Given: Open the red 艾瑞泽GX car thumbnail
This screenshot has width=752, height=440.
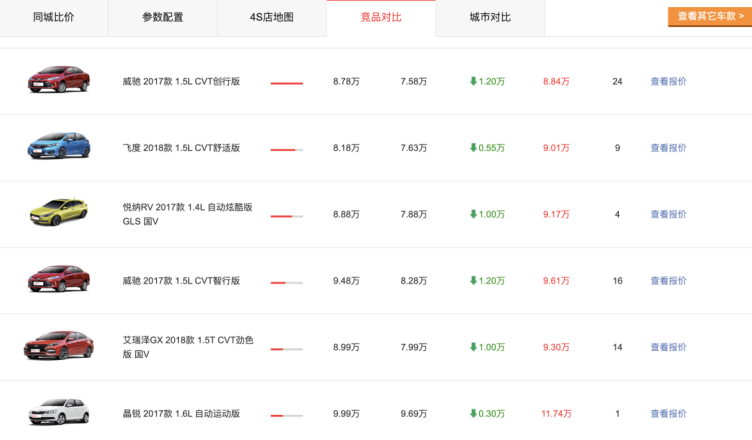Looking at the screenshot, I should [x=59, y=345].
